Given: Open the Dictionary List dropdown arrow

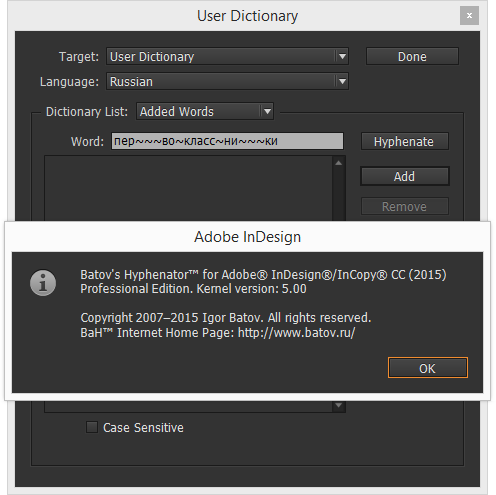Looking at the screenshot, I should coord(267,111).
